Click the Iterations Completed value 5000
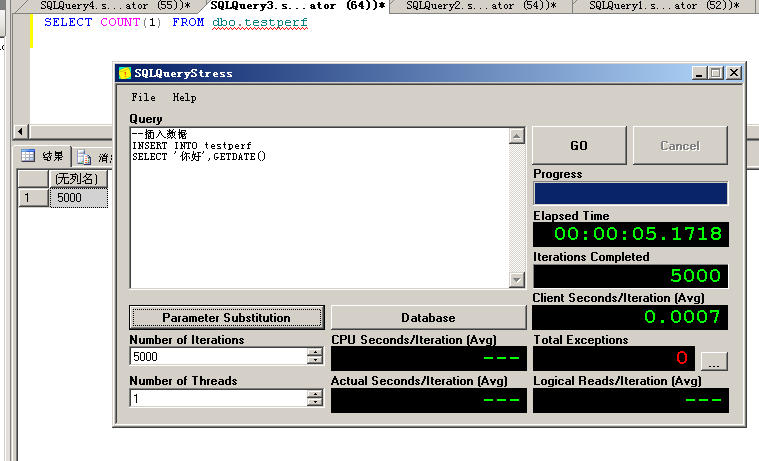This screenshot has height=461, width=759. 631,276
